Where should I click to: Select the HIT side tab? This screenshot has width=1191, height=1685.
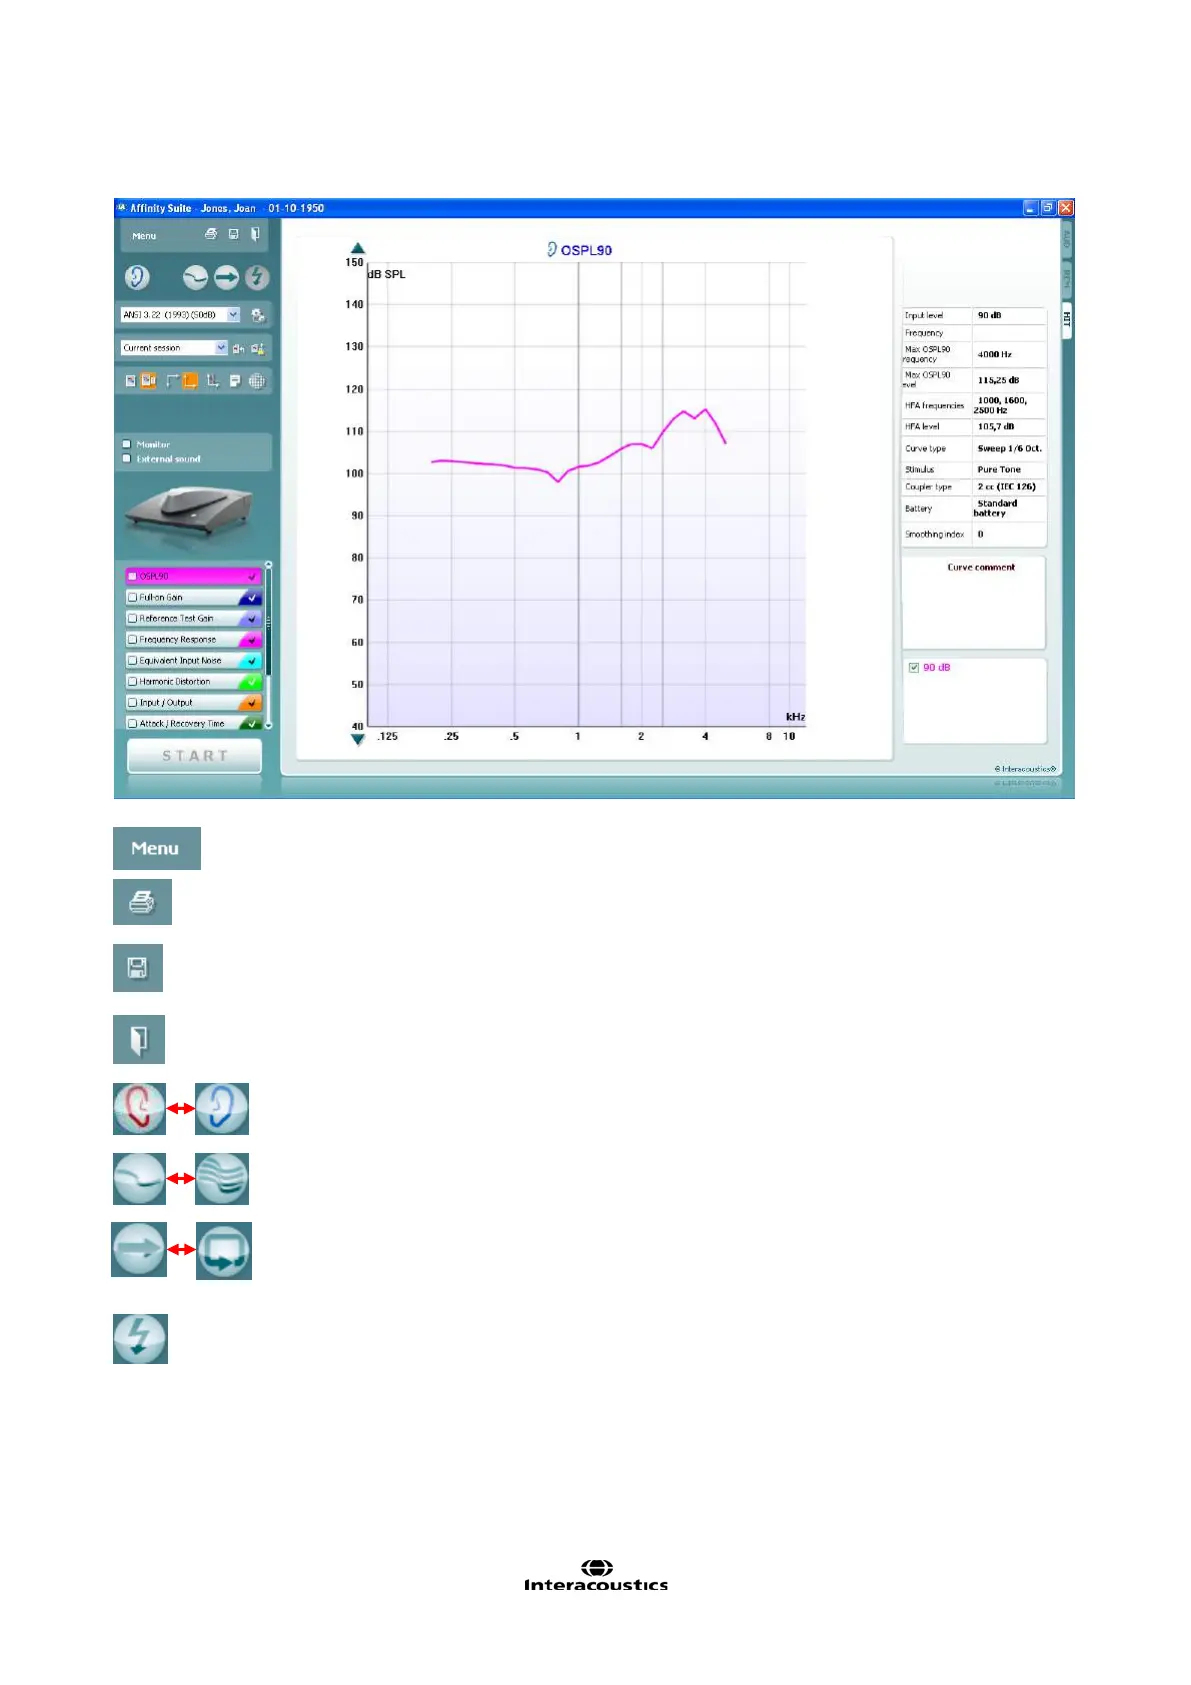coord(1066,320)
